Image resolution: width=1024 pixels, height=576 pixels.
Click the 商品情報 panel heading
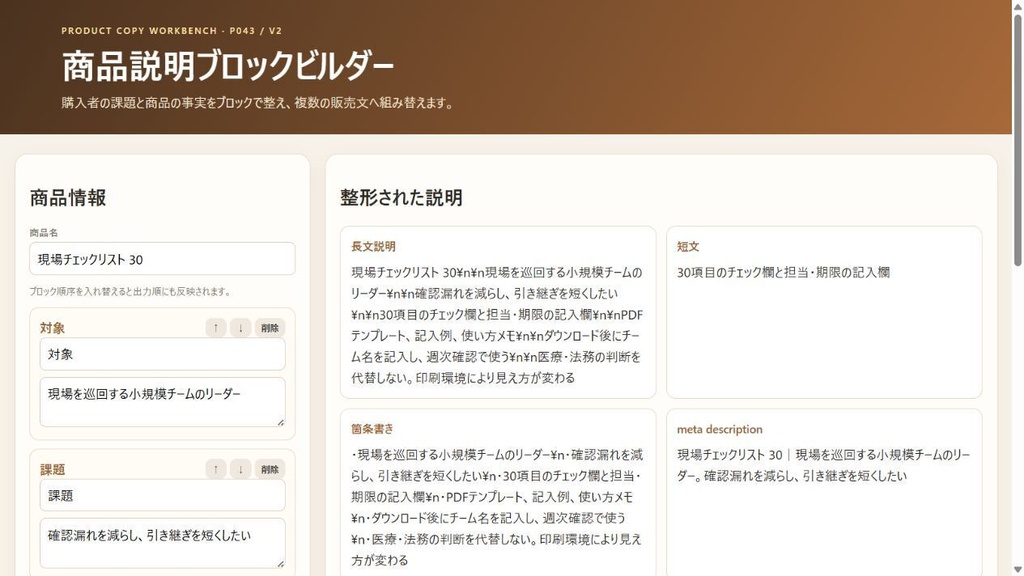[x=68, y=198]
